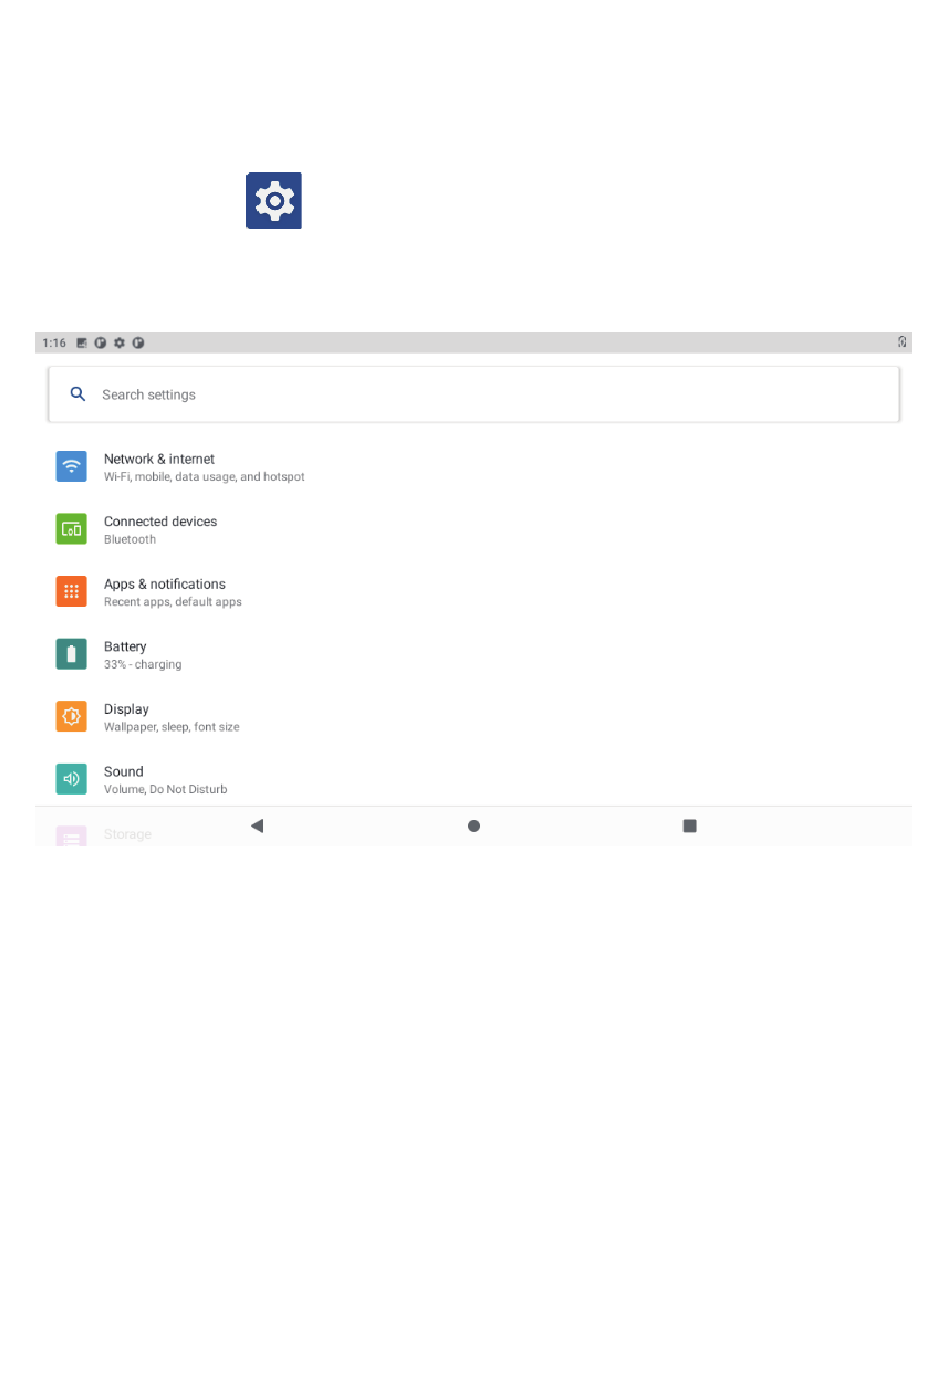950x1381 pixels.
Task: Open Display wallpaper and font settings
Action: (473, 717)
